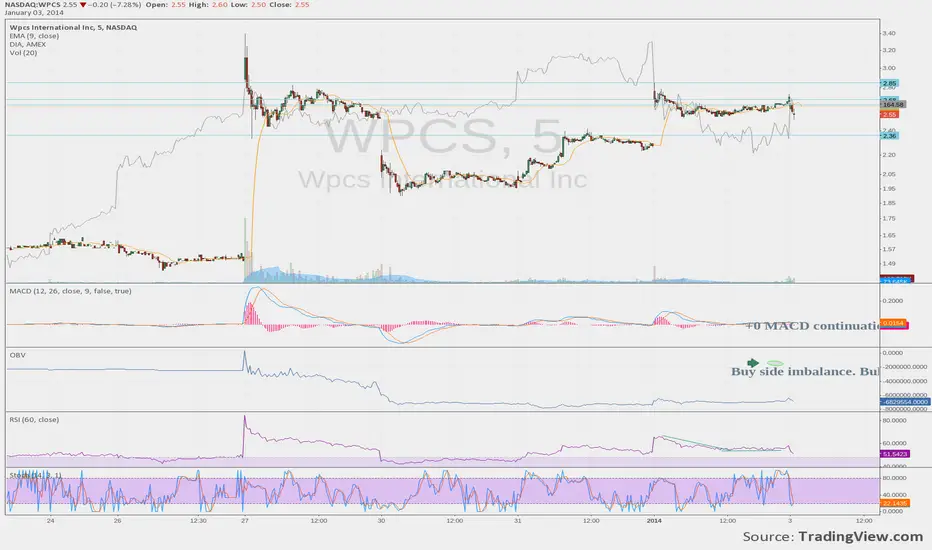
Task: Click the 31 date label on time axis
Action: pos(518,520)
